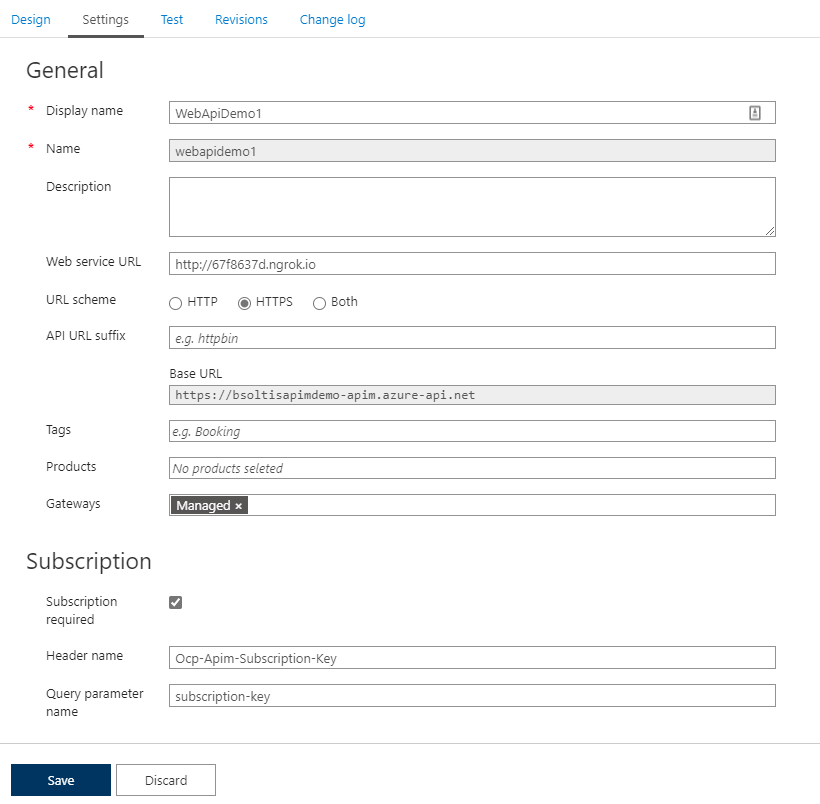The width and height of the screenshot is (820, 804).
Task: Click the Discard button
Action: point(166,780)
